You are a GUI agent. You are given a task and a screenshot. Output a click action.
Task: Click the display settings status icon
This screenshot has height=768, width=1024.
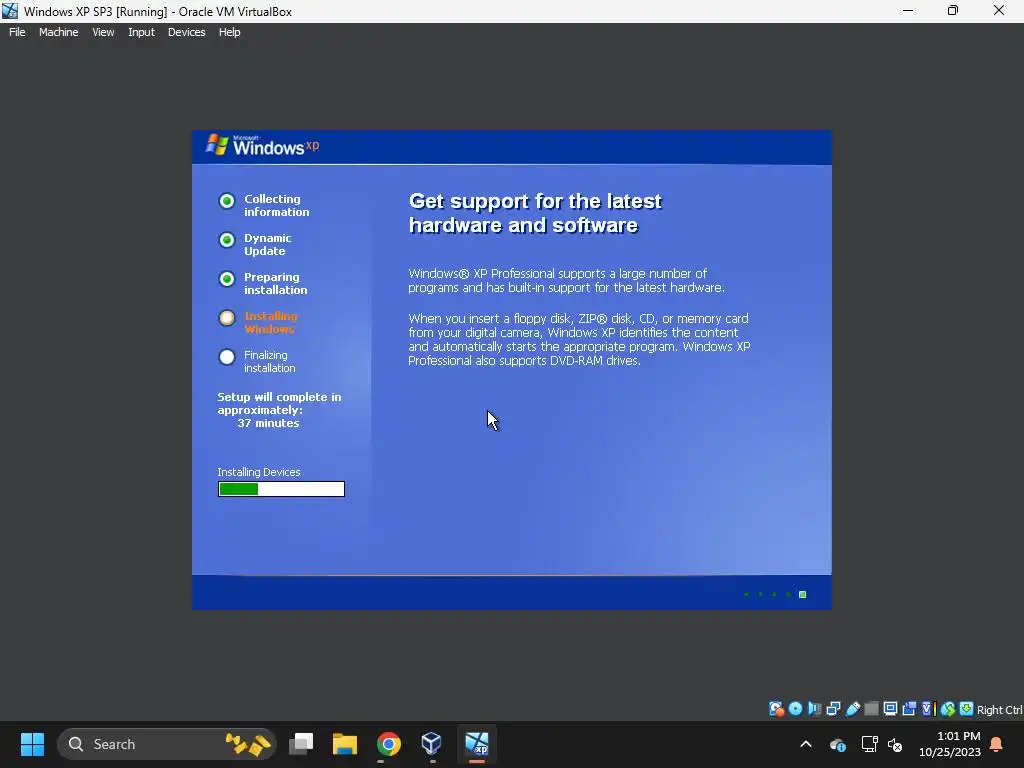click(x=890, y=709)
